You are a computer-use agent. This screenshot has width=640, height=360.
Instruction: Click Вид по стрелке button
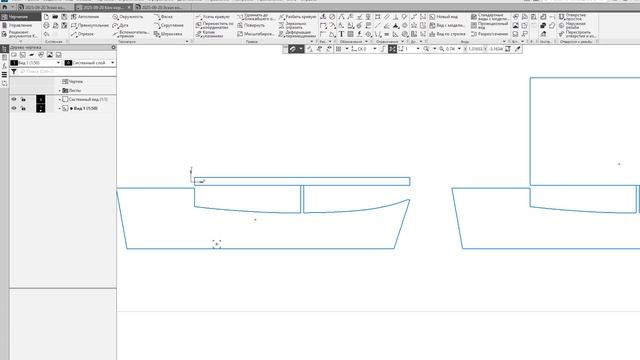tap(447, 34)
